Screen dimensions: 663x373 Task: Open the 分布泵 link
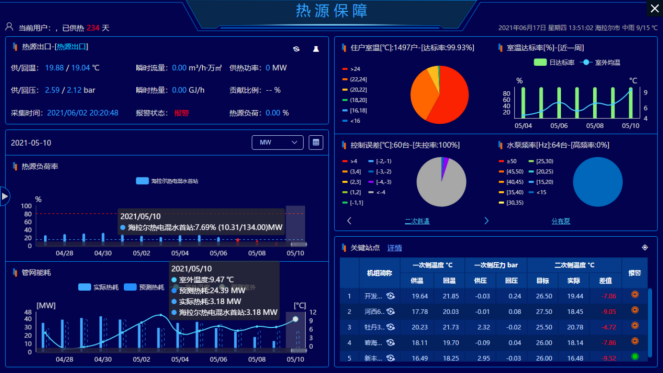[x=561, y=221]
